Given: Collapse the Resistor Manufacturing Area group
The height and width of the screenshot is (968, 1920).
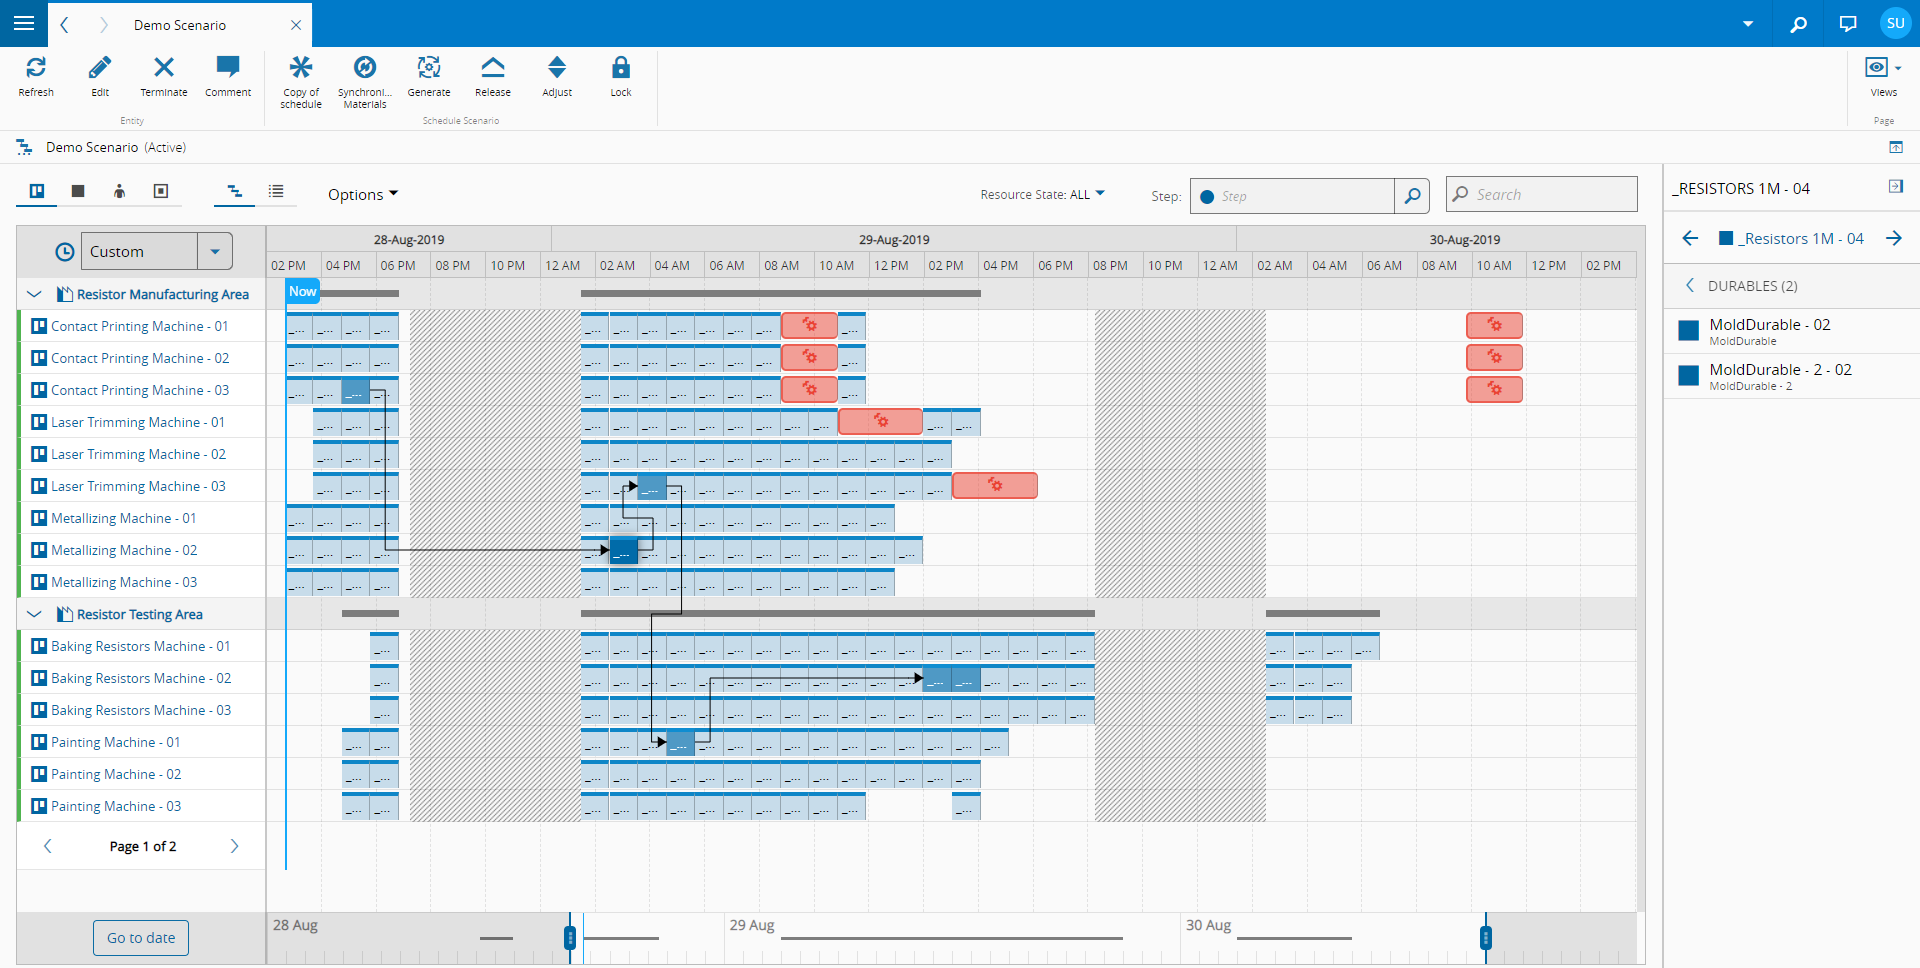Looking at the screenshot, I should [34, 294].
